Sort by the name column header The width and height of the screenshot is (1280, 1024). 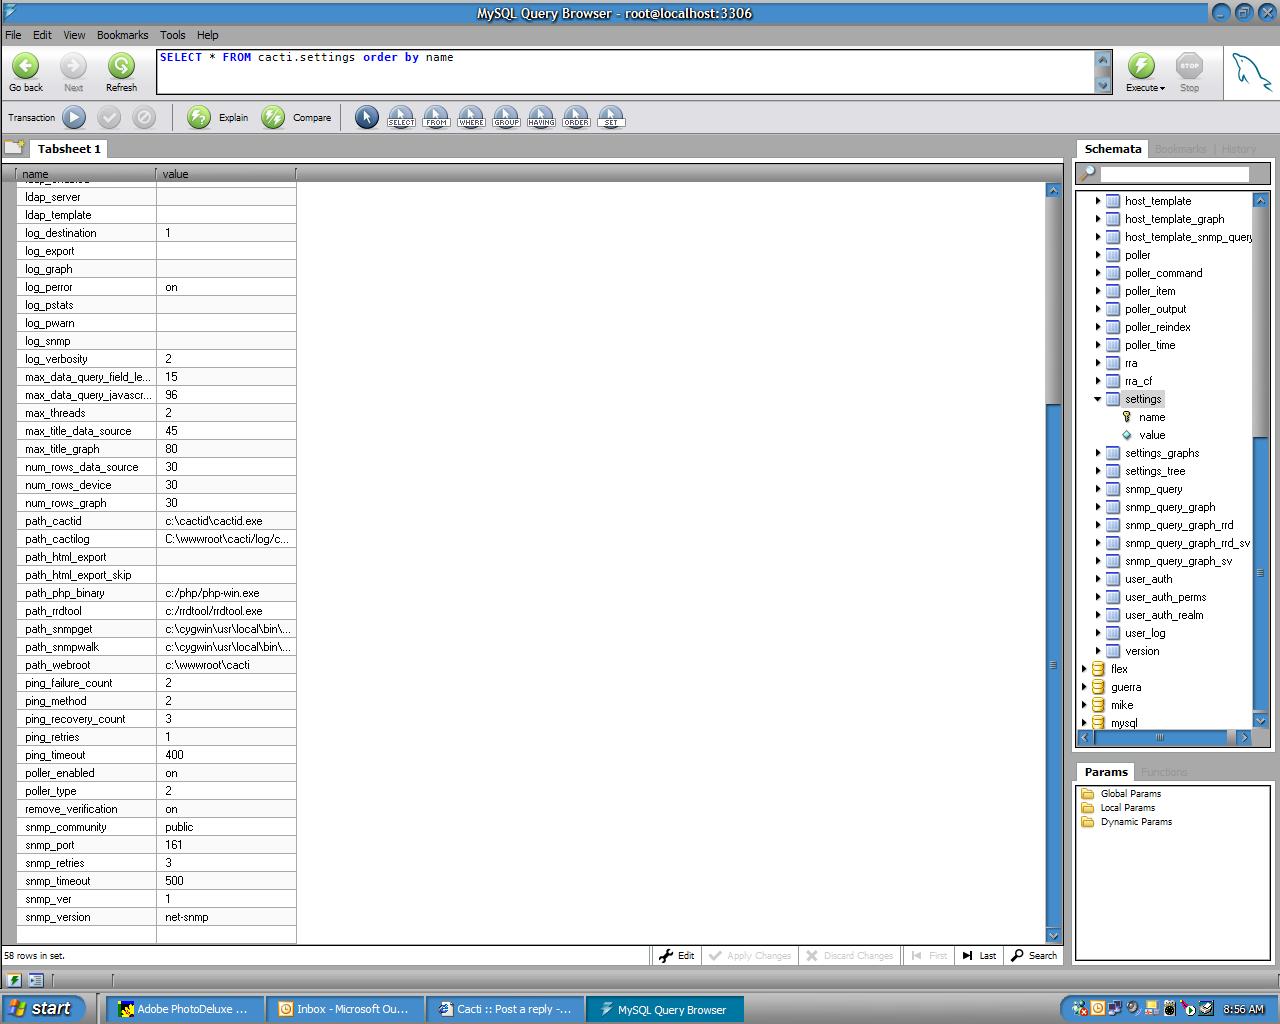86,174
